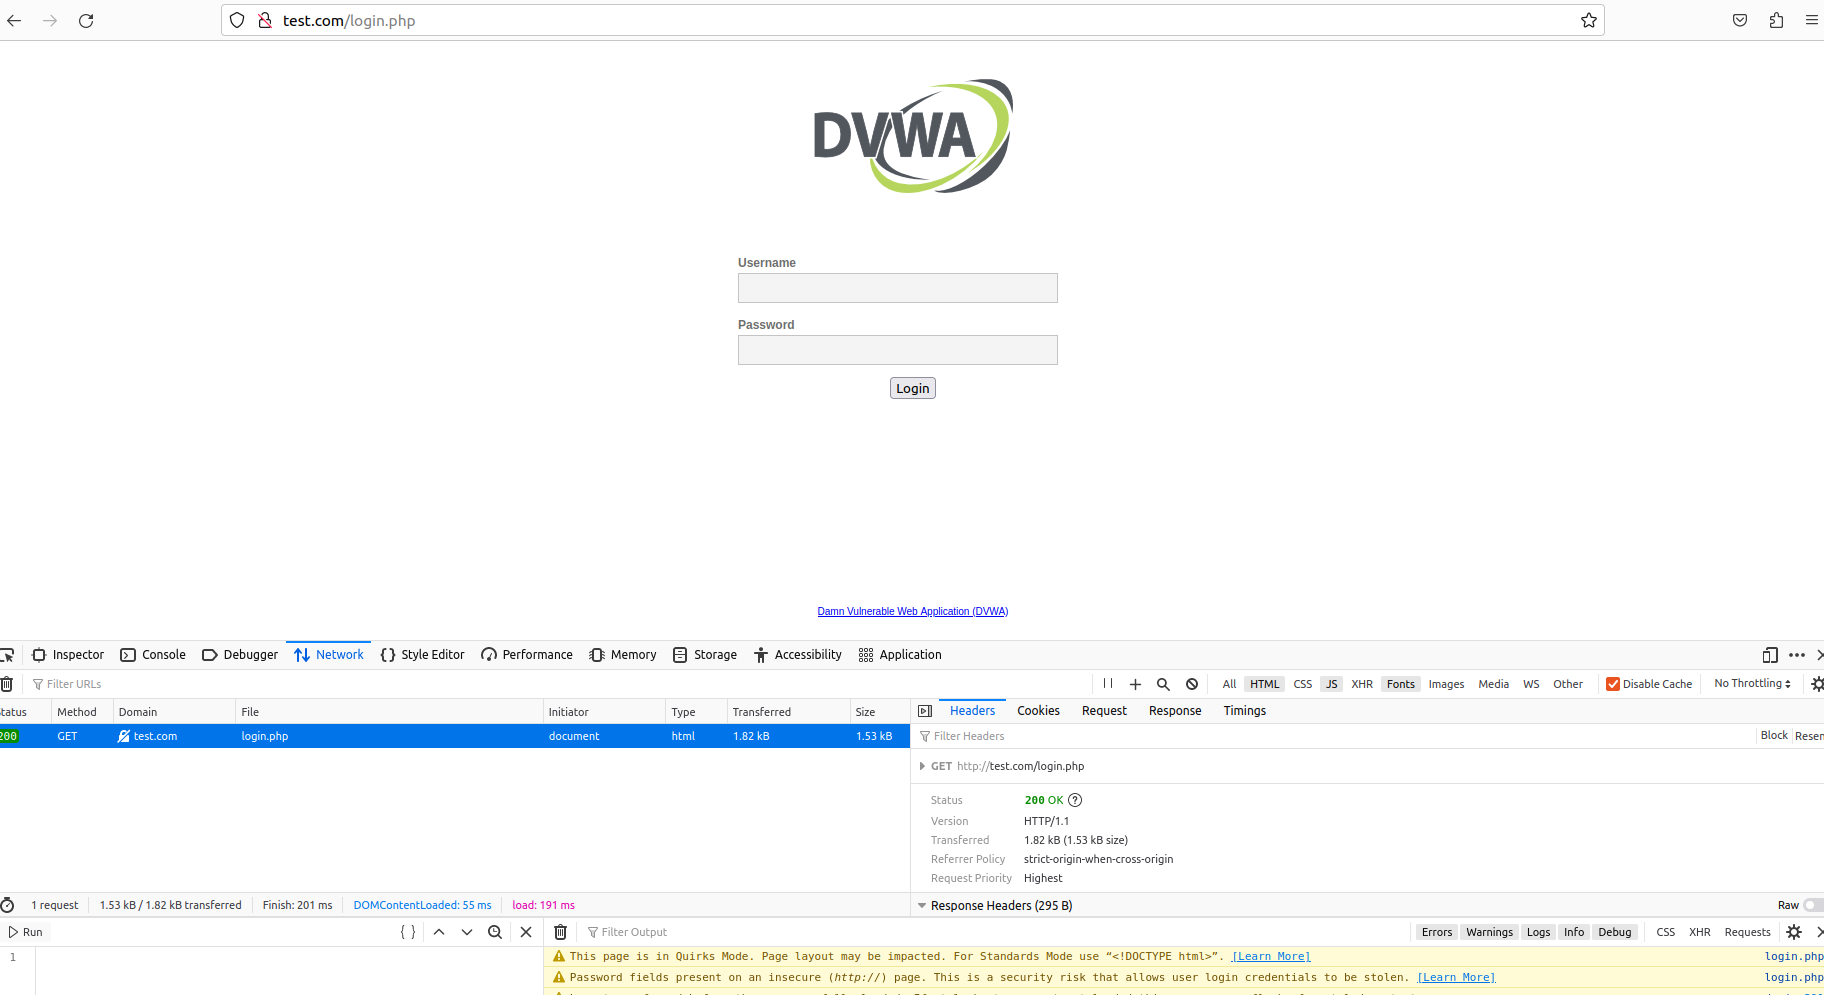Open the Debugger tab
Screen dimensions: 1824x995
[x=240, y=655]
